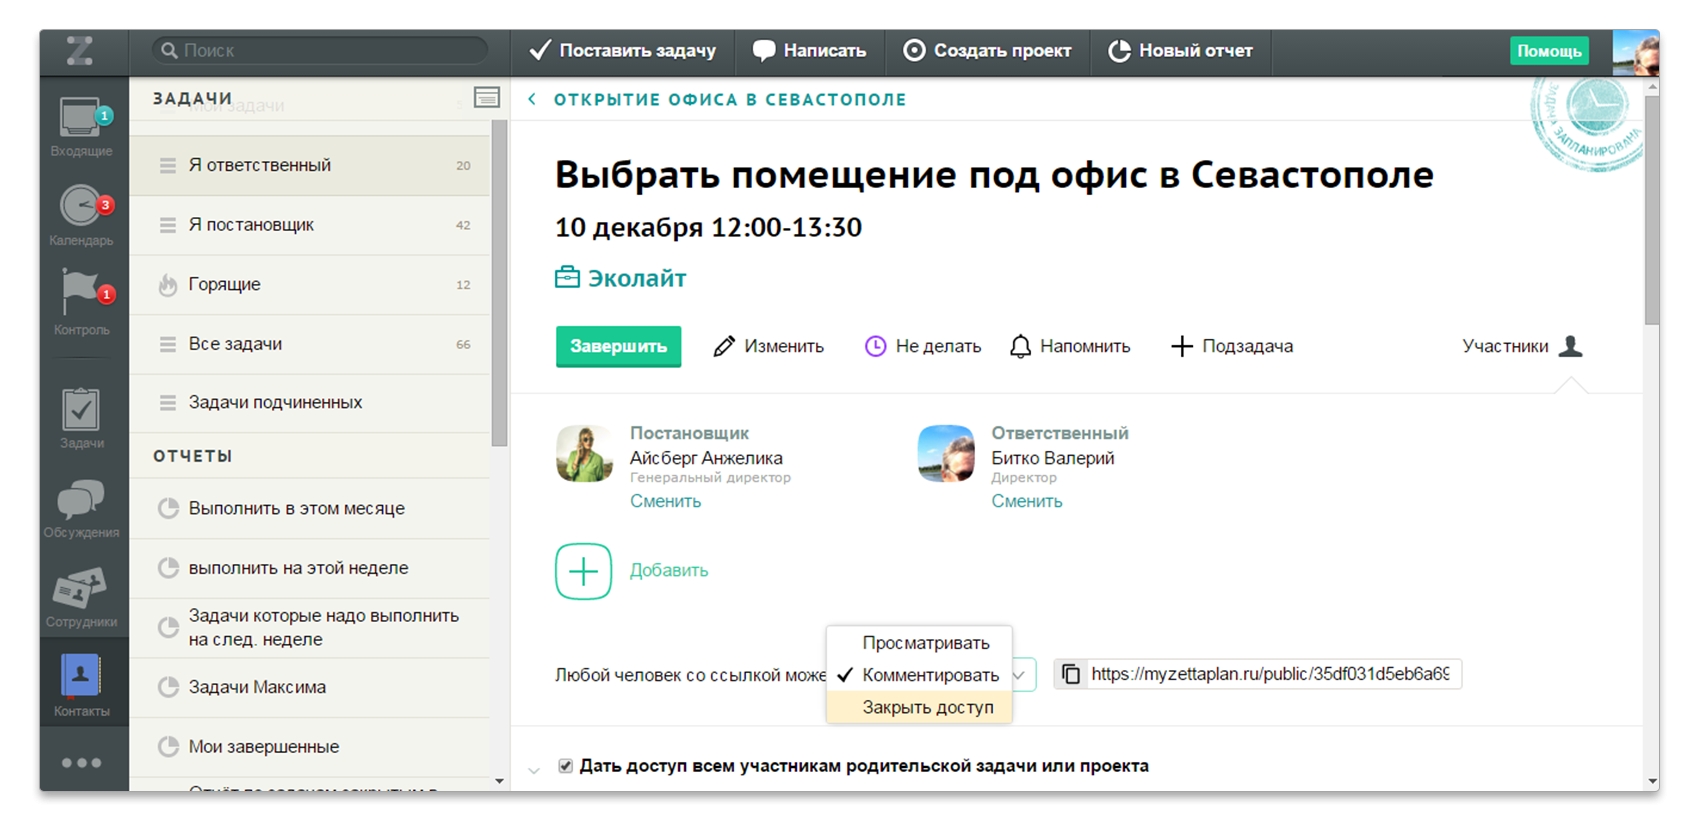Choose Комментировать in the access menu

(919, 675)
